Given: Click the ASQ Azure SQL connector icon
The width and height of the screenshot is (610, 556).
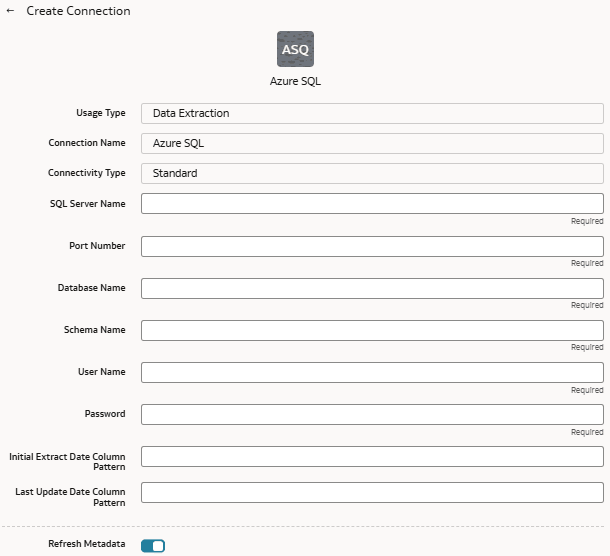Looking at the screenshot, I should (295, 49).
